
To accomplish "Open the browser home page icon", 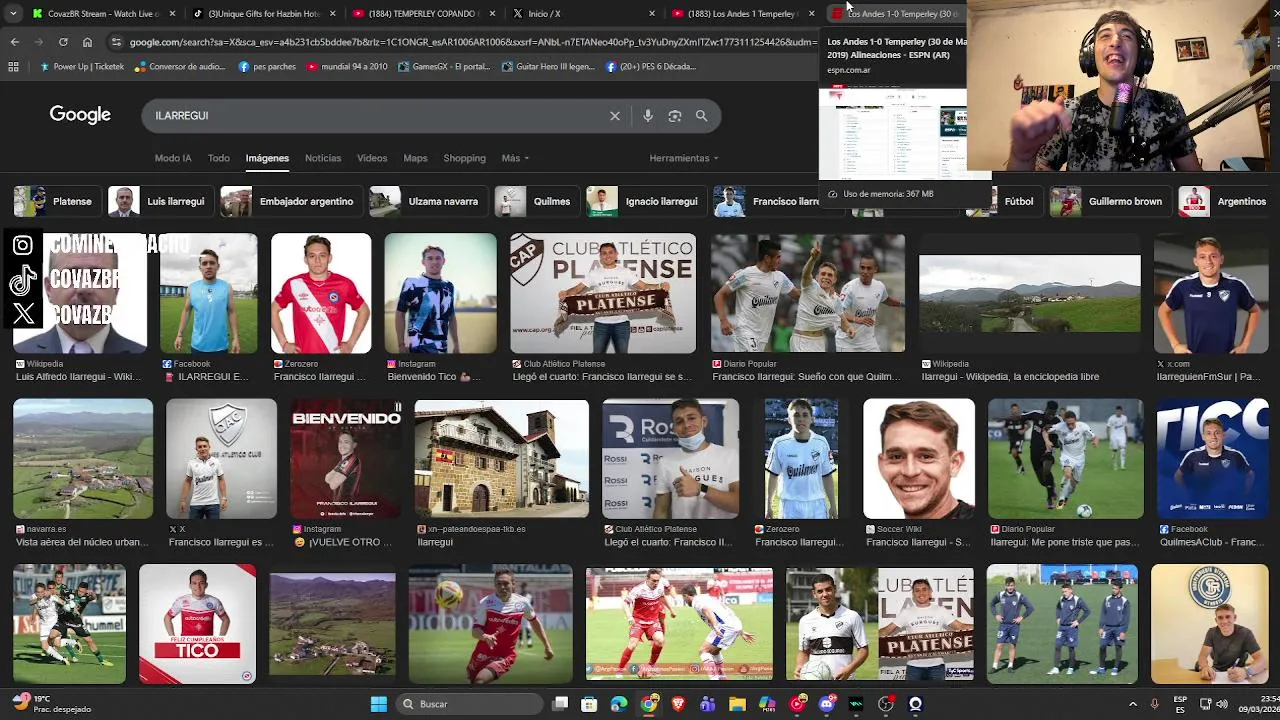I will [x=88, y=42].
